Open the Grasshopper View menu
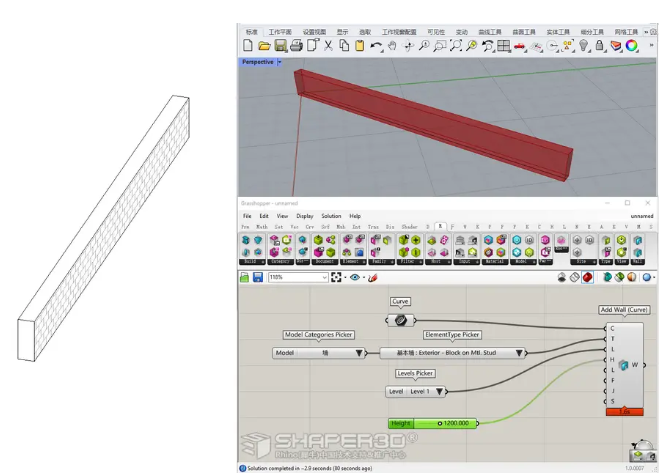This screenshot has height=476, width=659. 282,216
